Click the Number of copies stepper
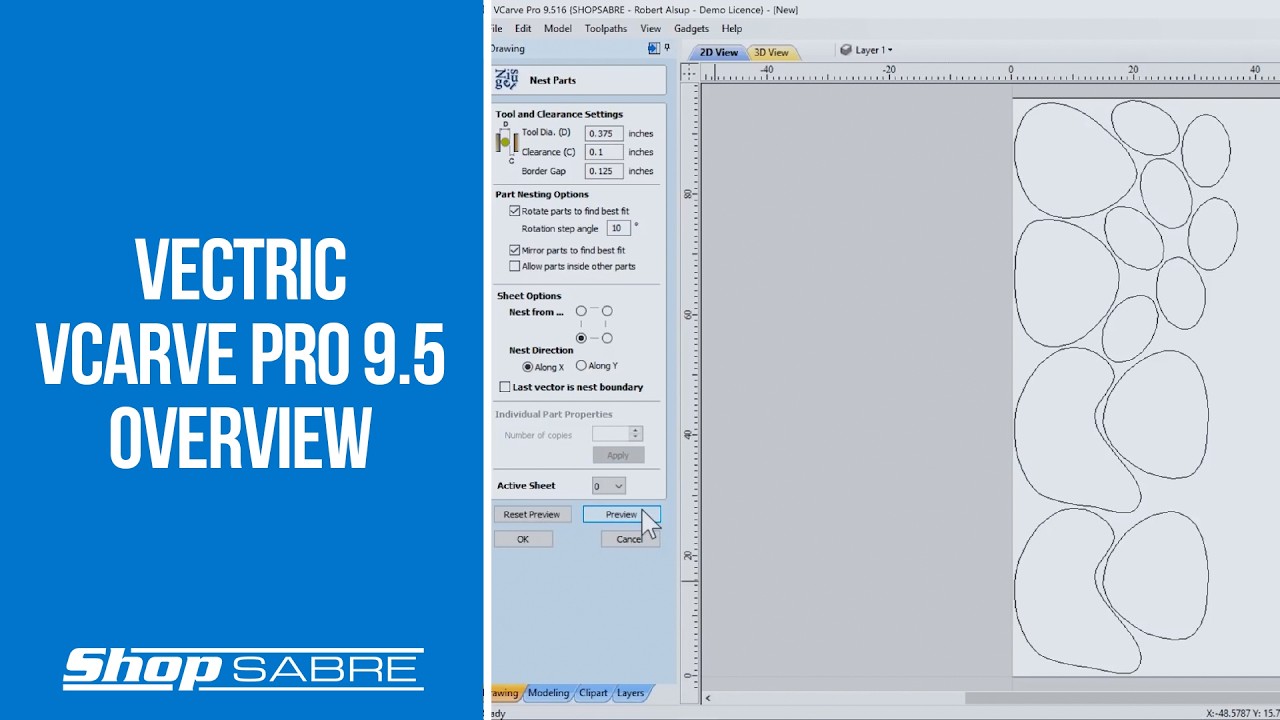Screen dimensions: 1280x720 [x=635, y=434]
